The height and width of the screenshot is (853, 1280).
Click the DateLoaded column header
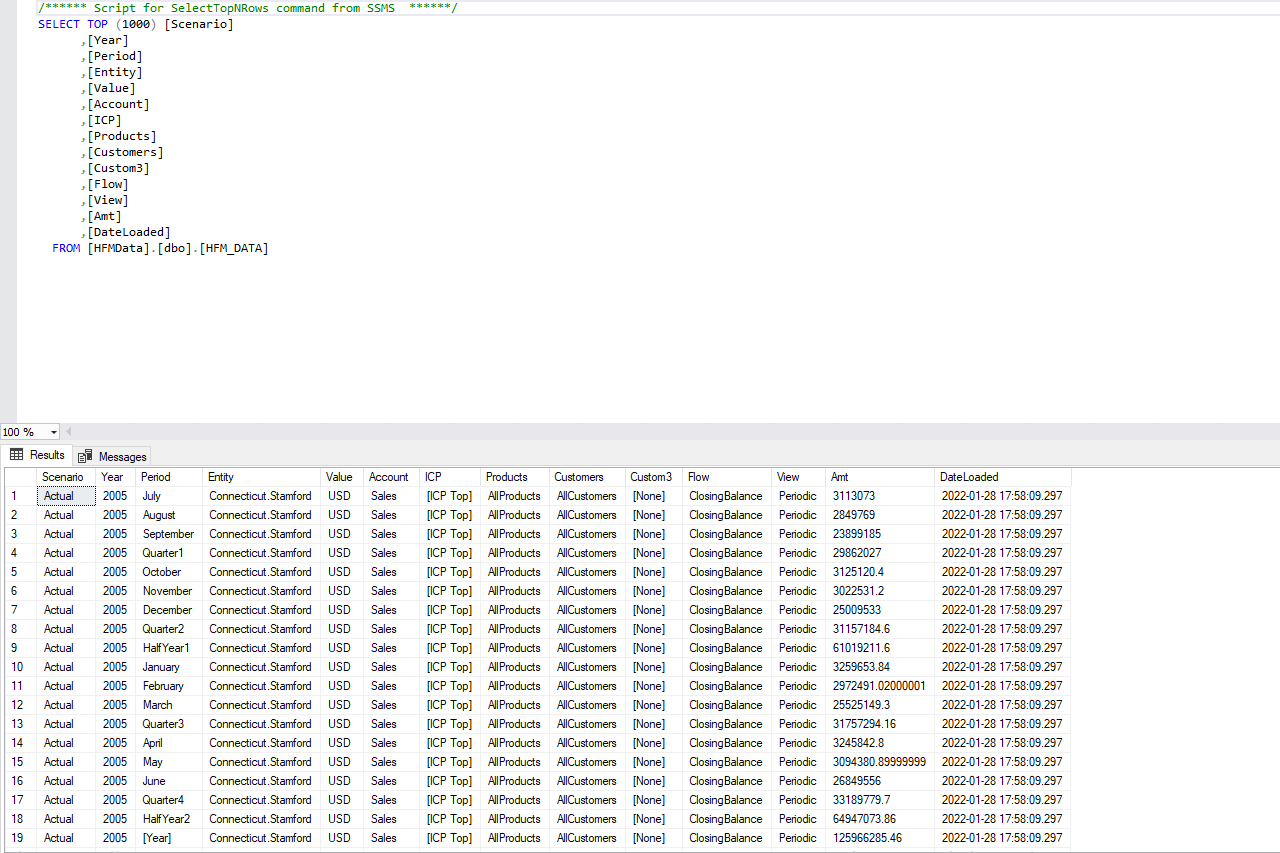coord(969,477)
